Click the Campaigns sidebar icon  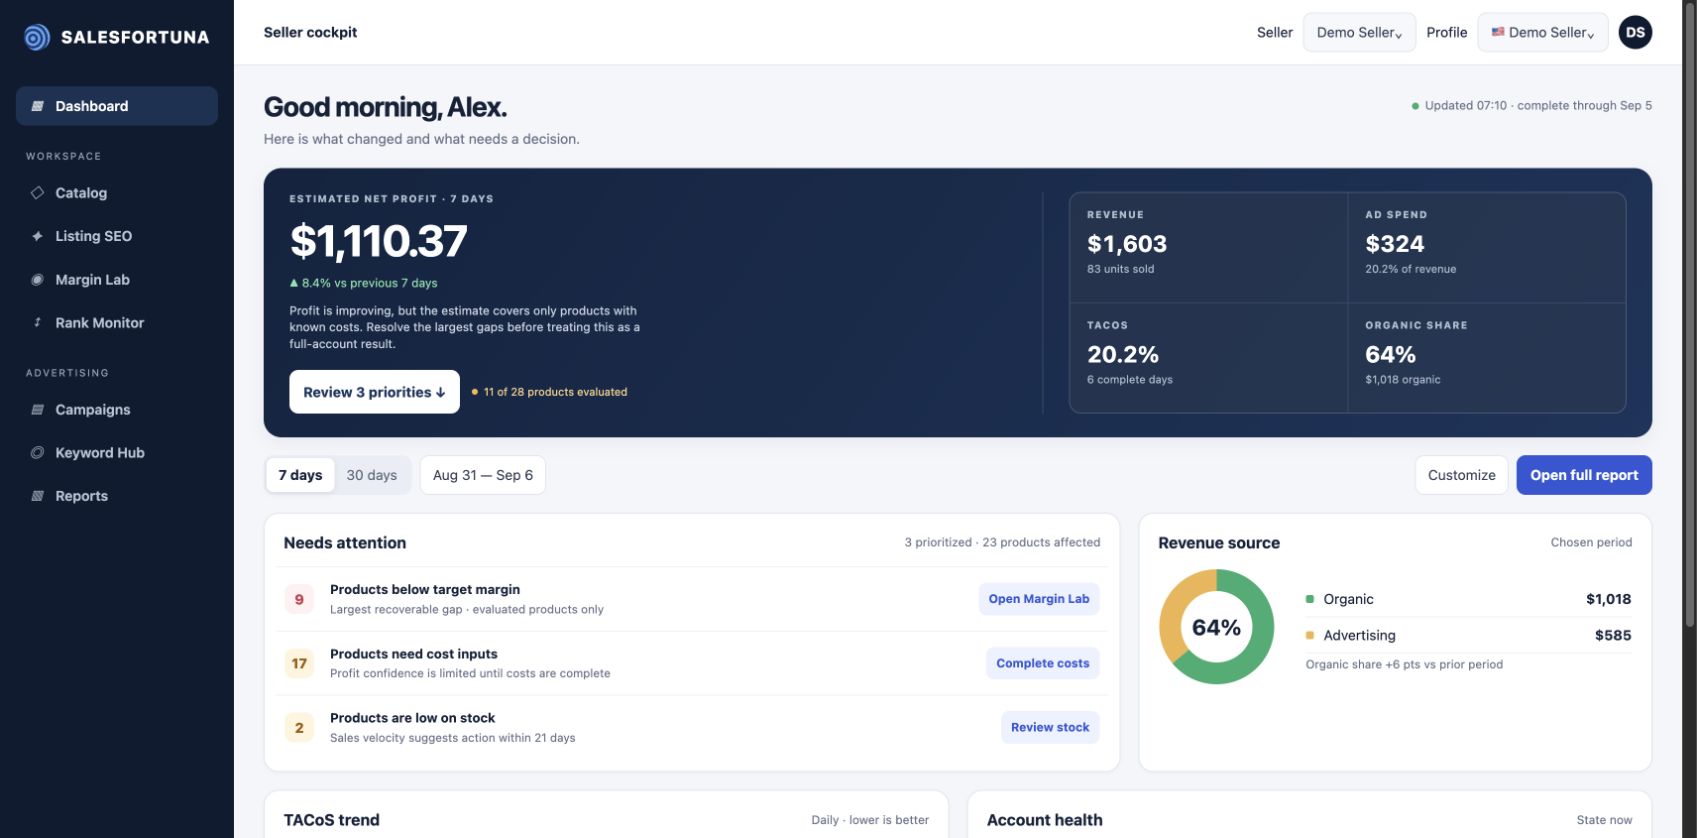click(37, 410)
